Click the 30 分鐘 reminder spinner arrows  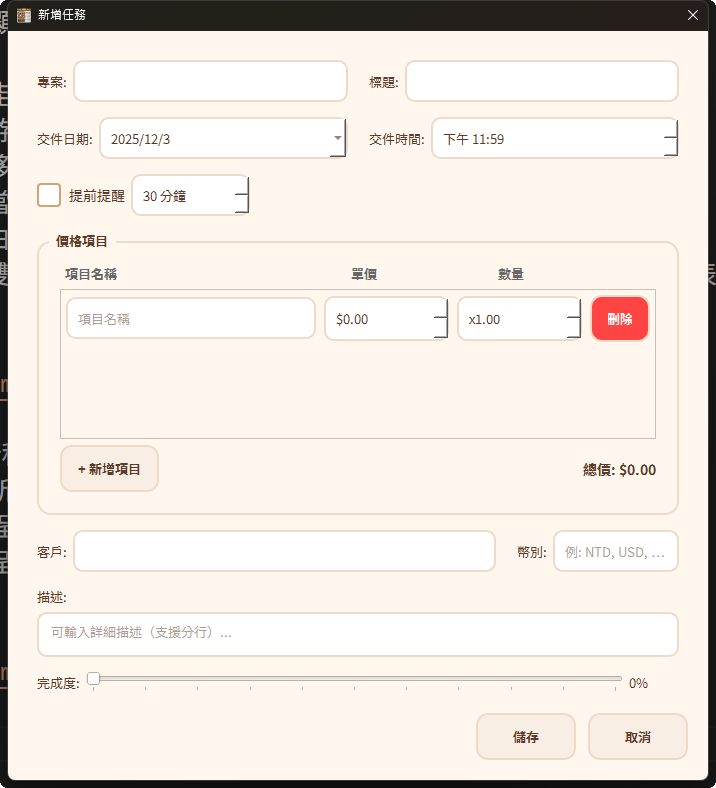coord(242,195)
